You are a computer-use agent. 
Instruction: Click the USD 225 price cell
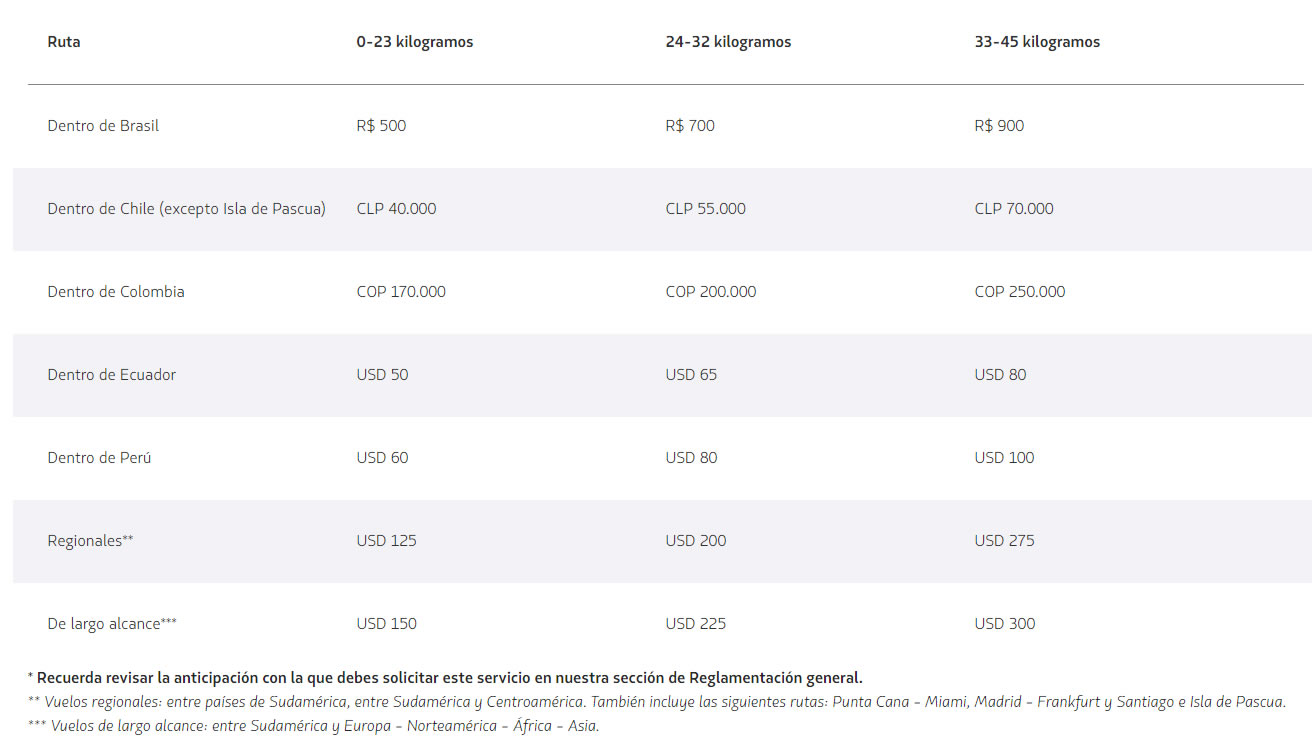[x=695, y=624]
